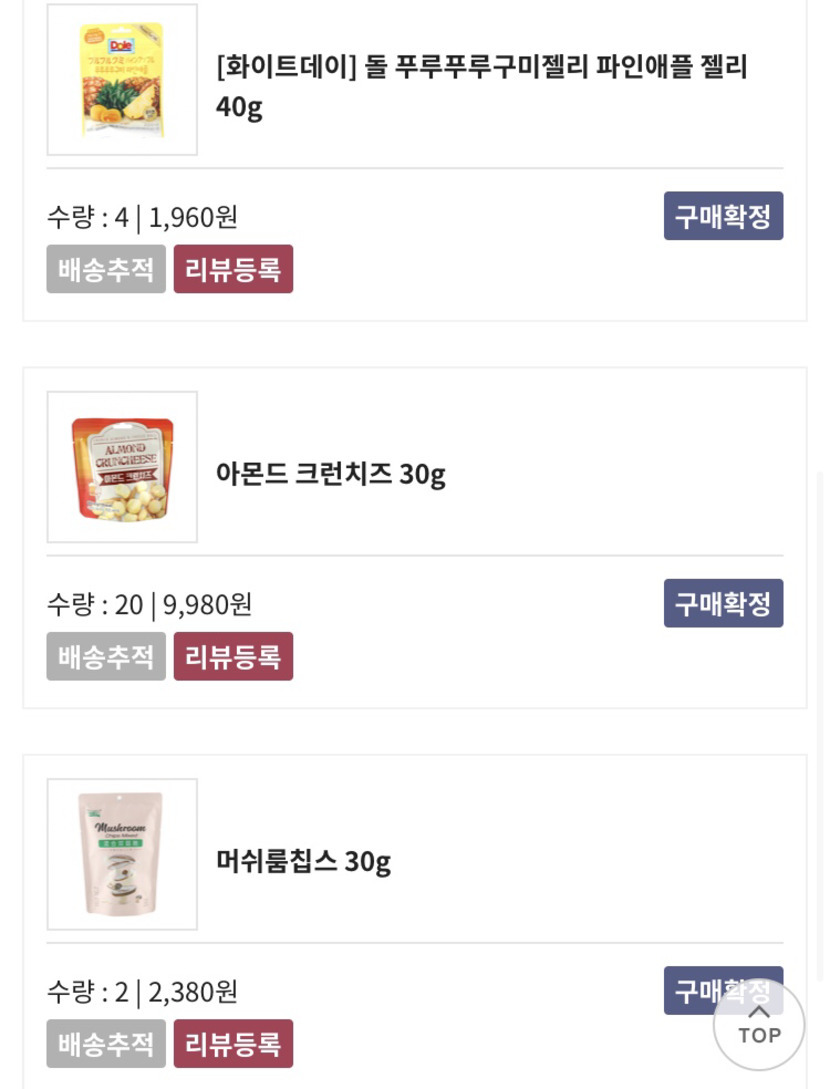The width and height of the screenshot is (830, 1089).
Task: Click 구매확정 for the 파인애플 젤리 order
Action: click(x=723, y=216)
